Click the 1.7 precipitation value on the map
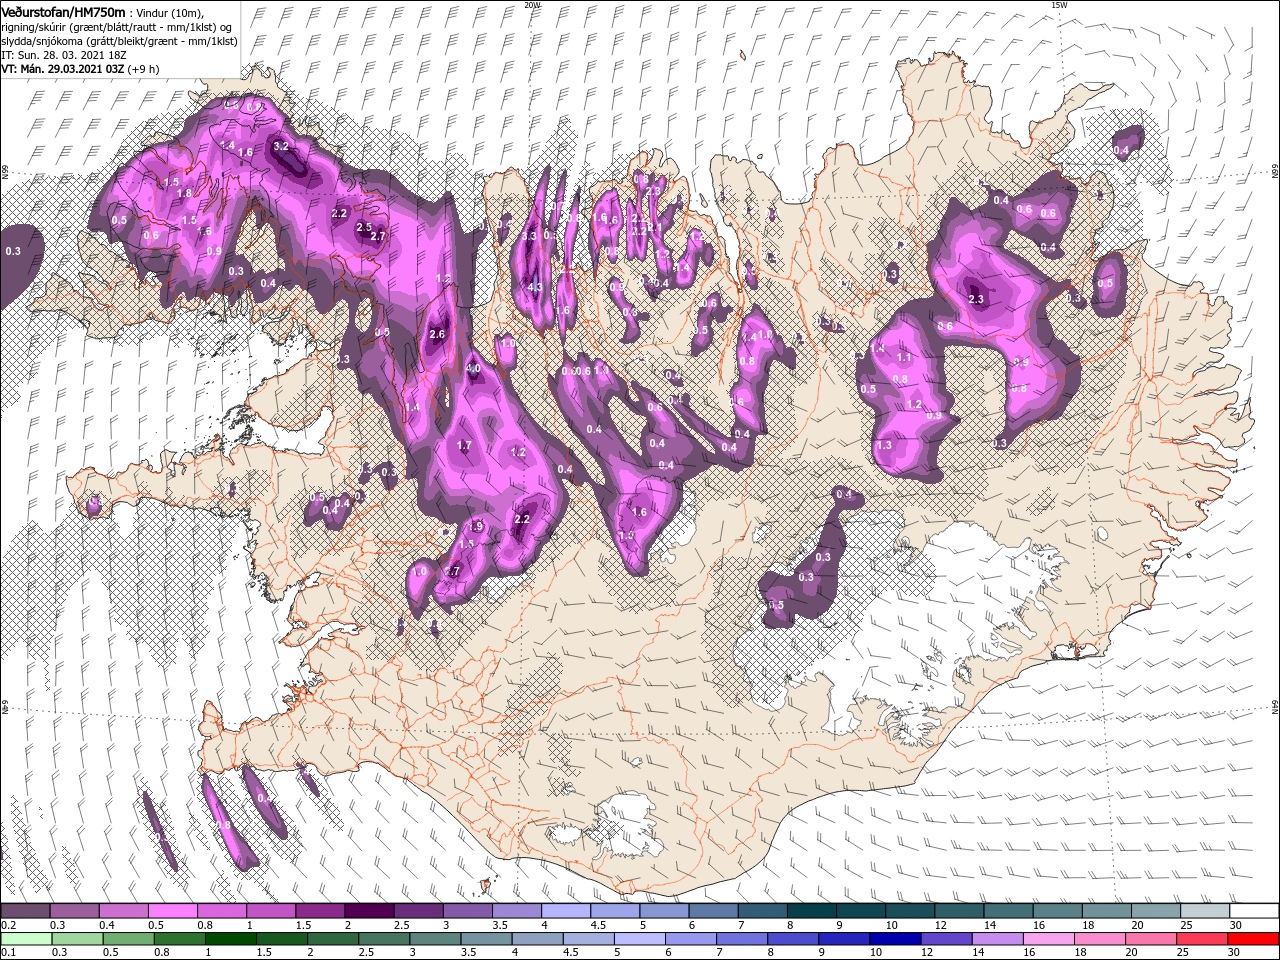 point(464,445)
